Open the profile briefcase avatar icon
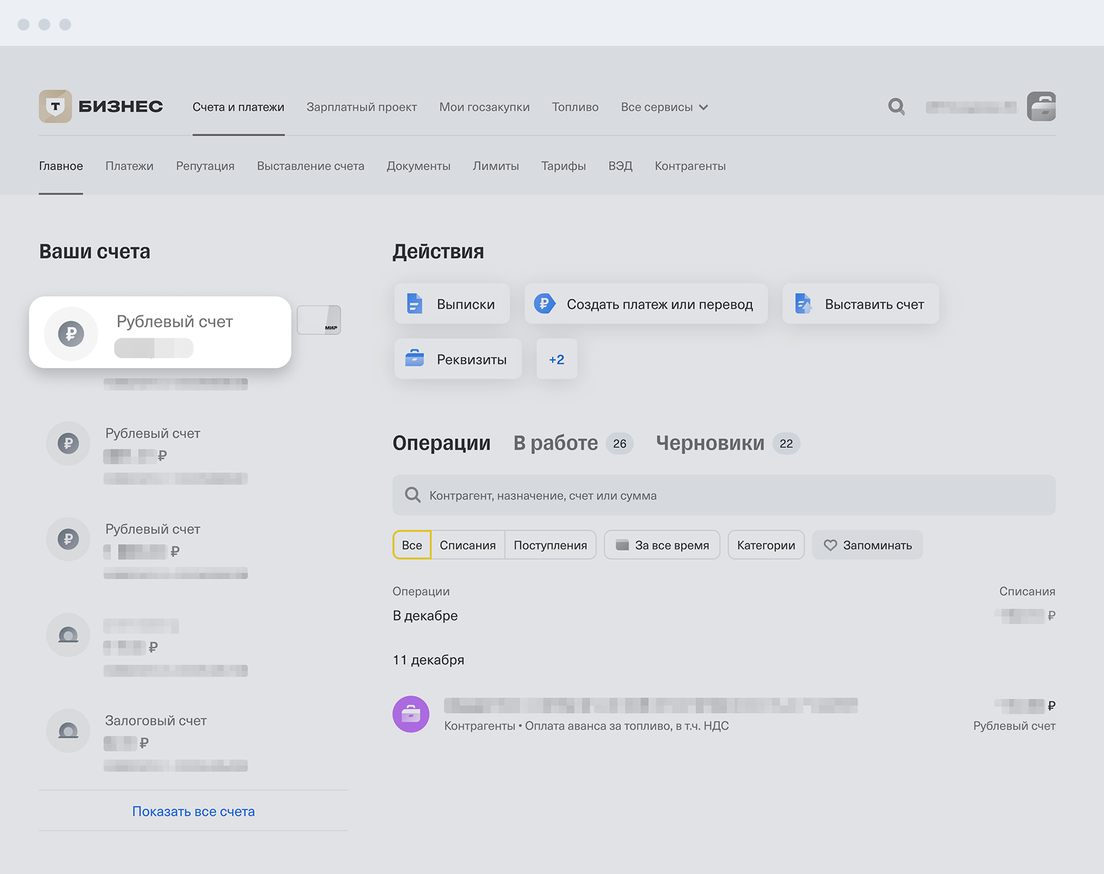The width and height of the screenshot is (1104, 874). (x=1041, y=107)
